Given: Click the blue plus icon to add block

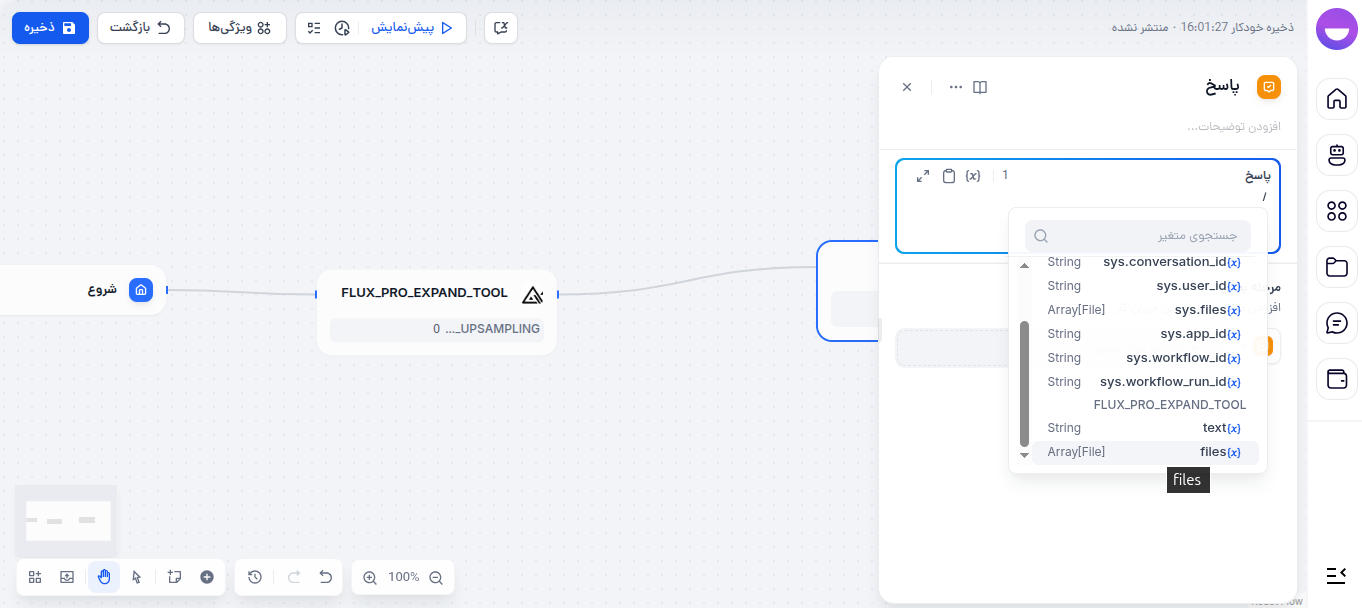Looking at the screenshot, I should coord(206,577).
